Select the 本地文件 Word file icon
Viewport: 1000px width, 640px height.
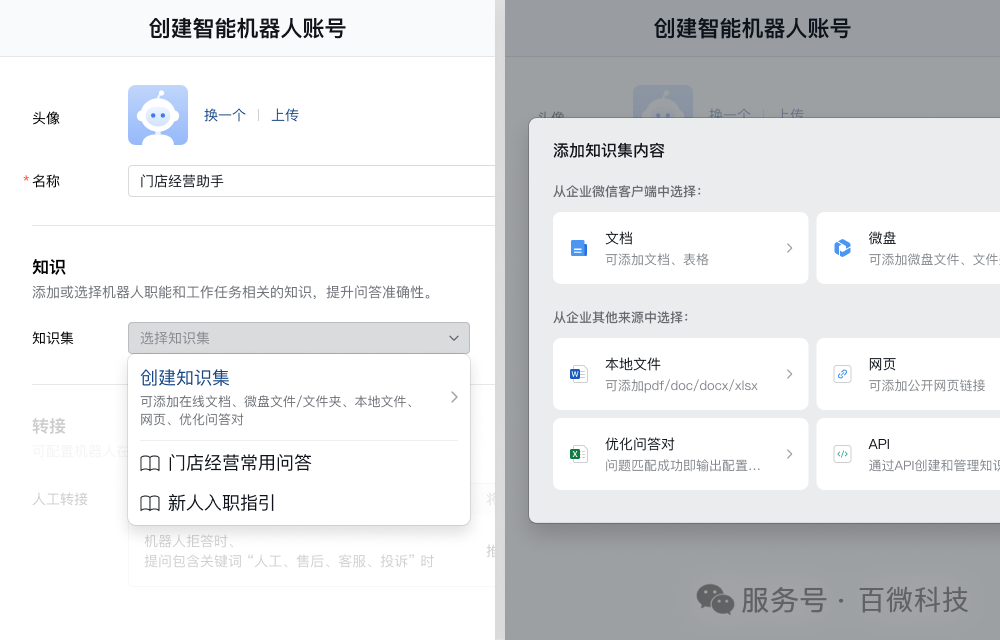(x=578, y=373)
